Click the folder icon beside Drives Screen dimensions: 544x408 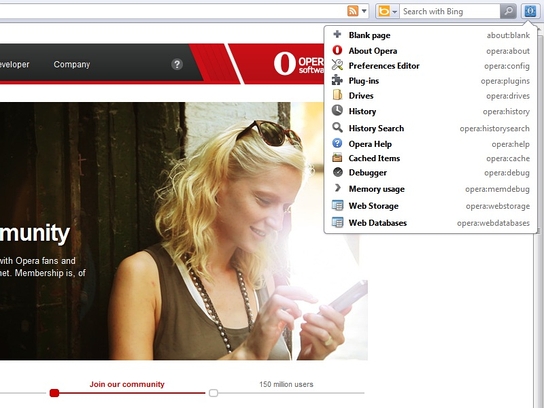[337, 95]
